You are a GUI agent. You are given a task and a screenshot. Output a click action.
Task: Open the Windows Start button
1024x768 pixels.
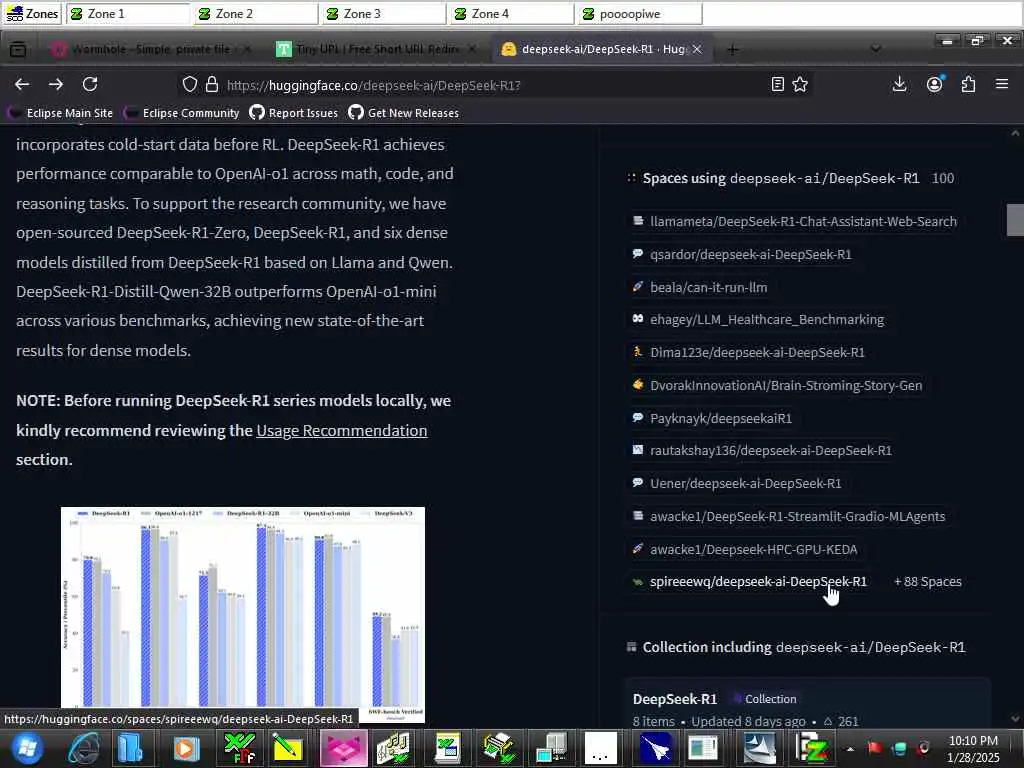tap(25, 748)
